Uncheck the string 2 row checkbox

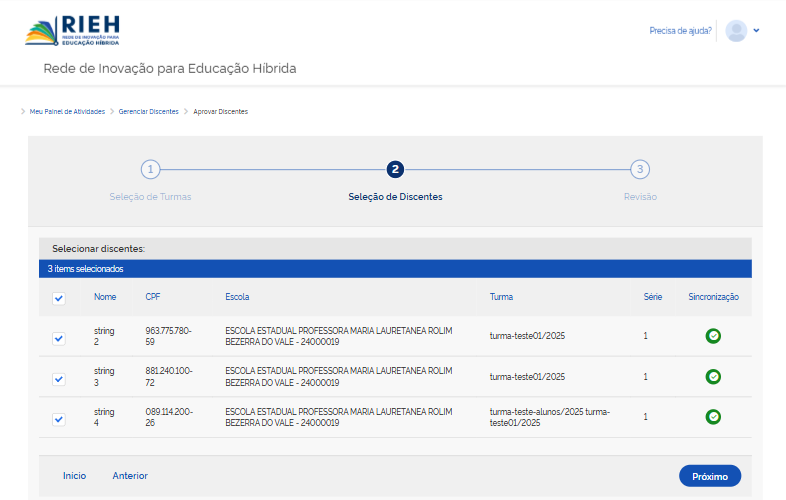59,339
